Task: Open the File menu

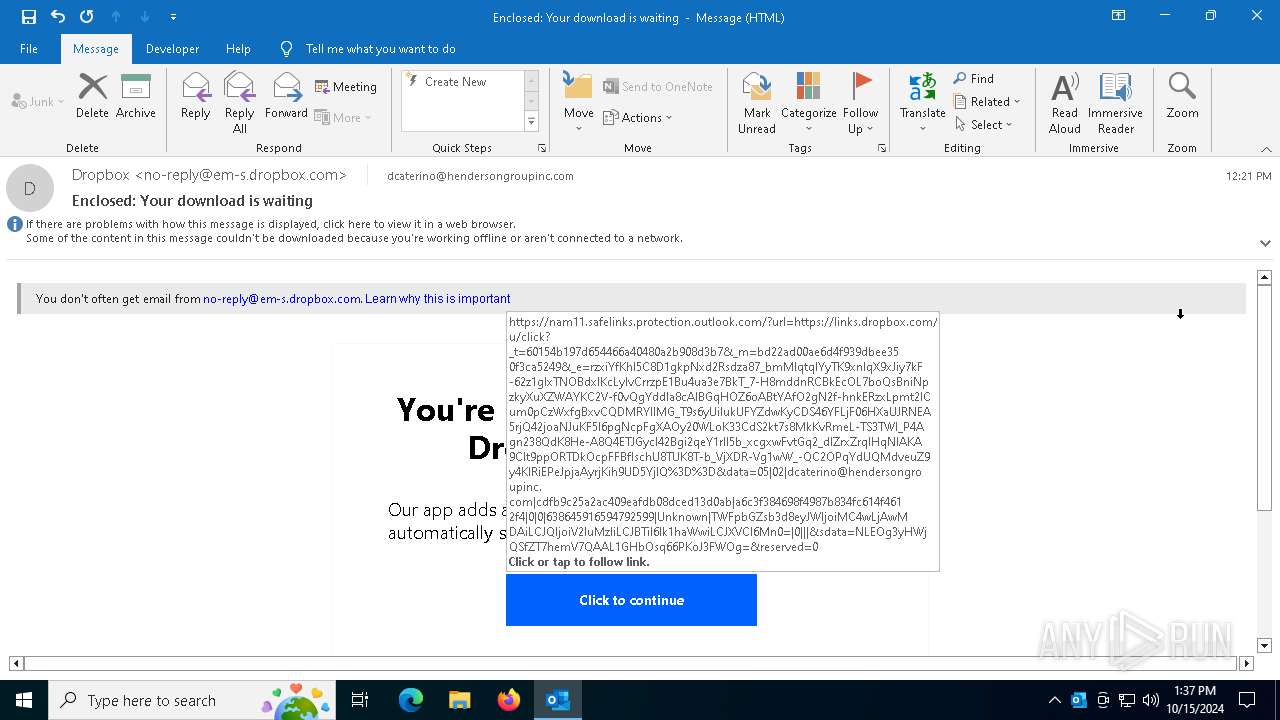Action: coord(29,48)
